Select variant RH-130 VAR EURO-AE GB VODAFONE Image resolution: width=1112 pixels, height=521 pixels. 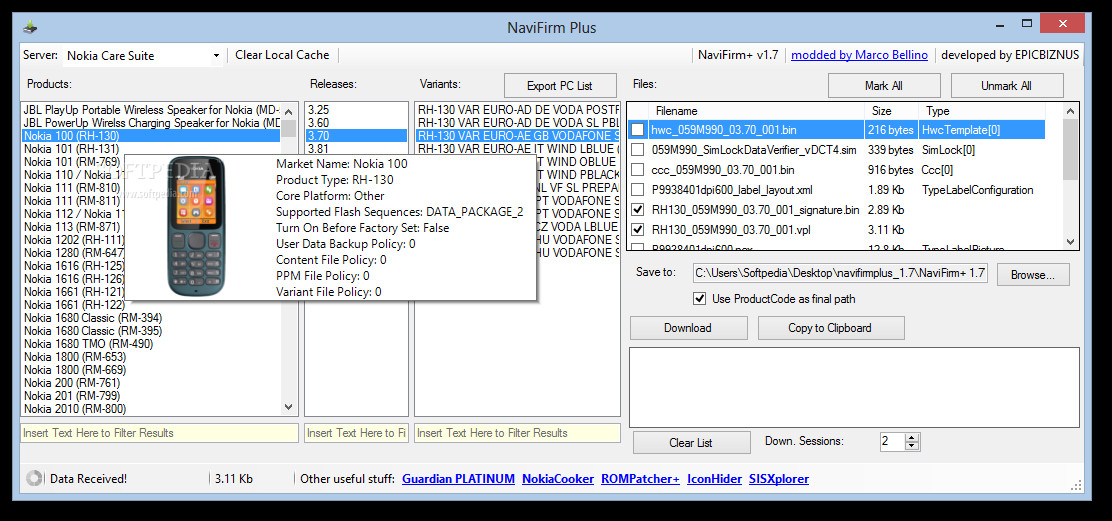pos(518,135)
